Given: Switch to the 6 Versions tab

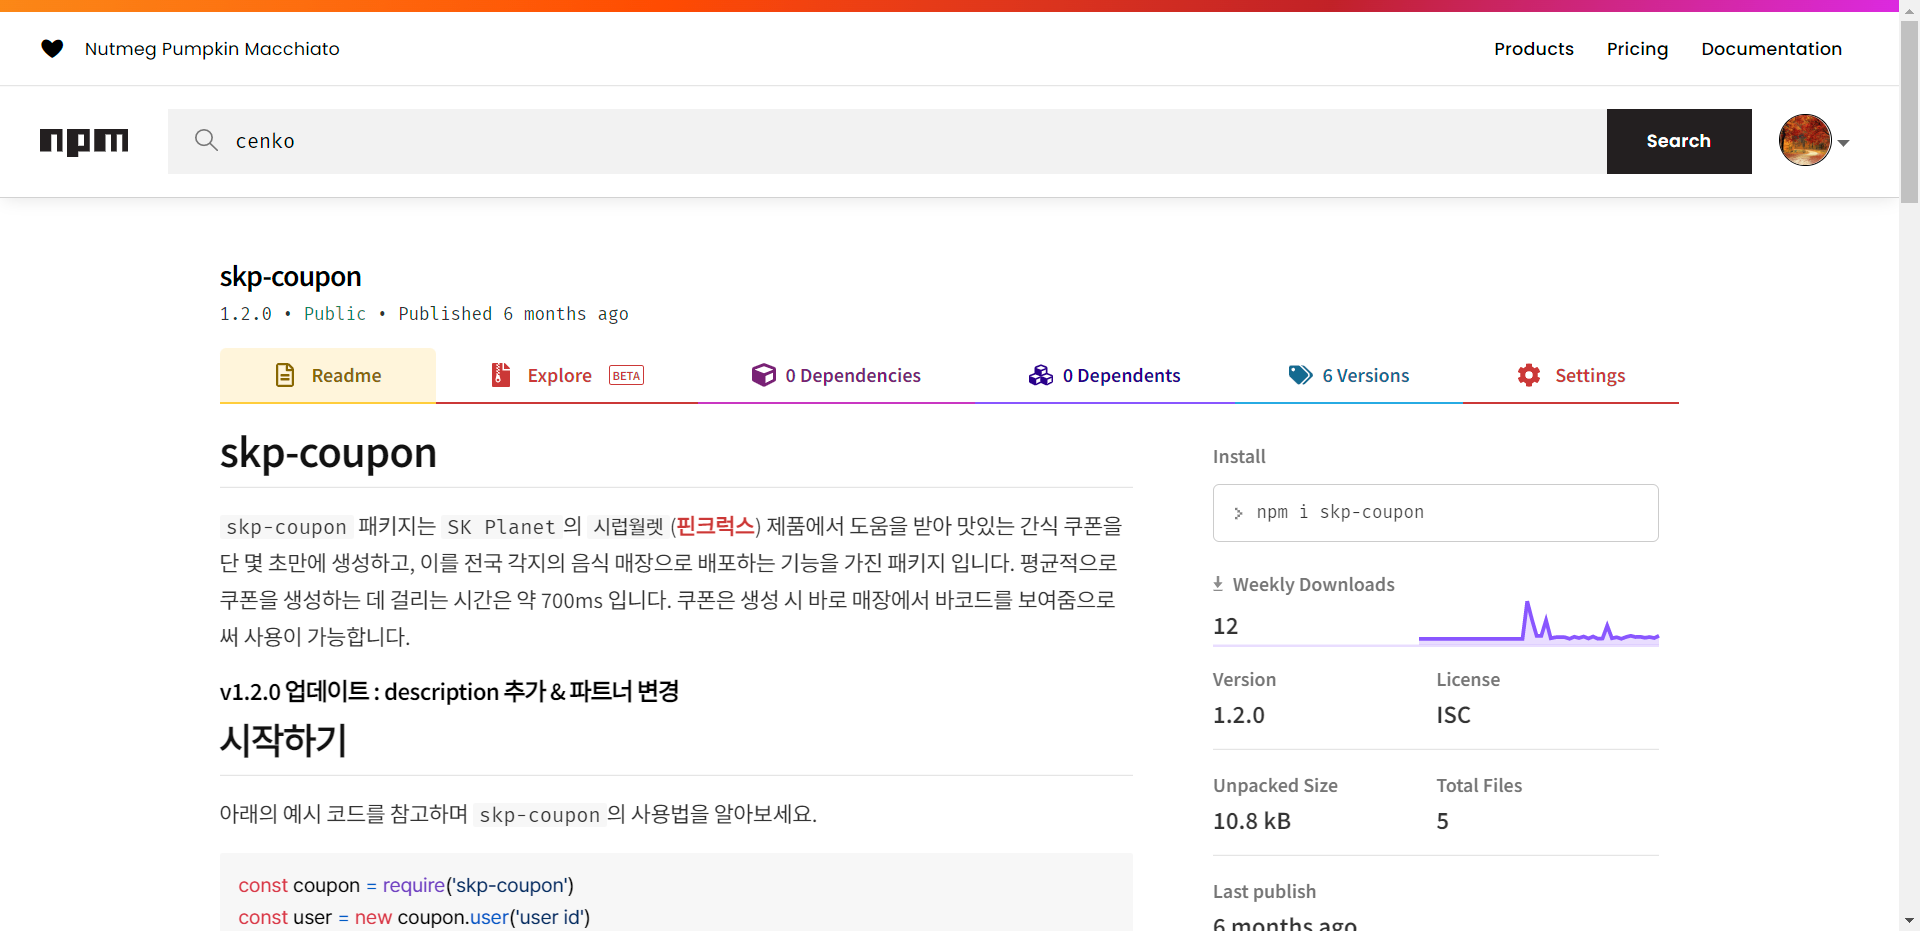Looking at the screenshot, I should (1364, 376).
